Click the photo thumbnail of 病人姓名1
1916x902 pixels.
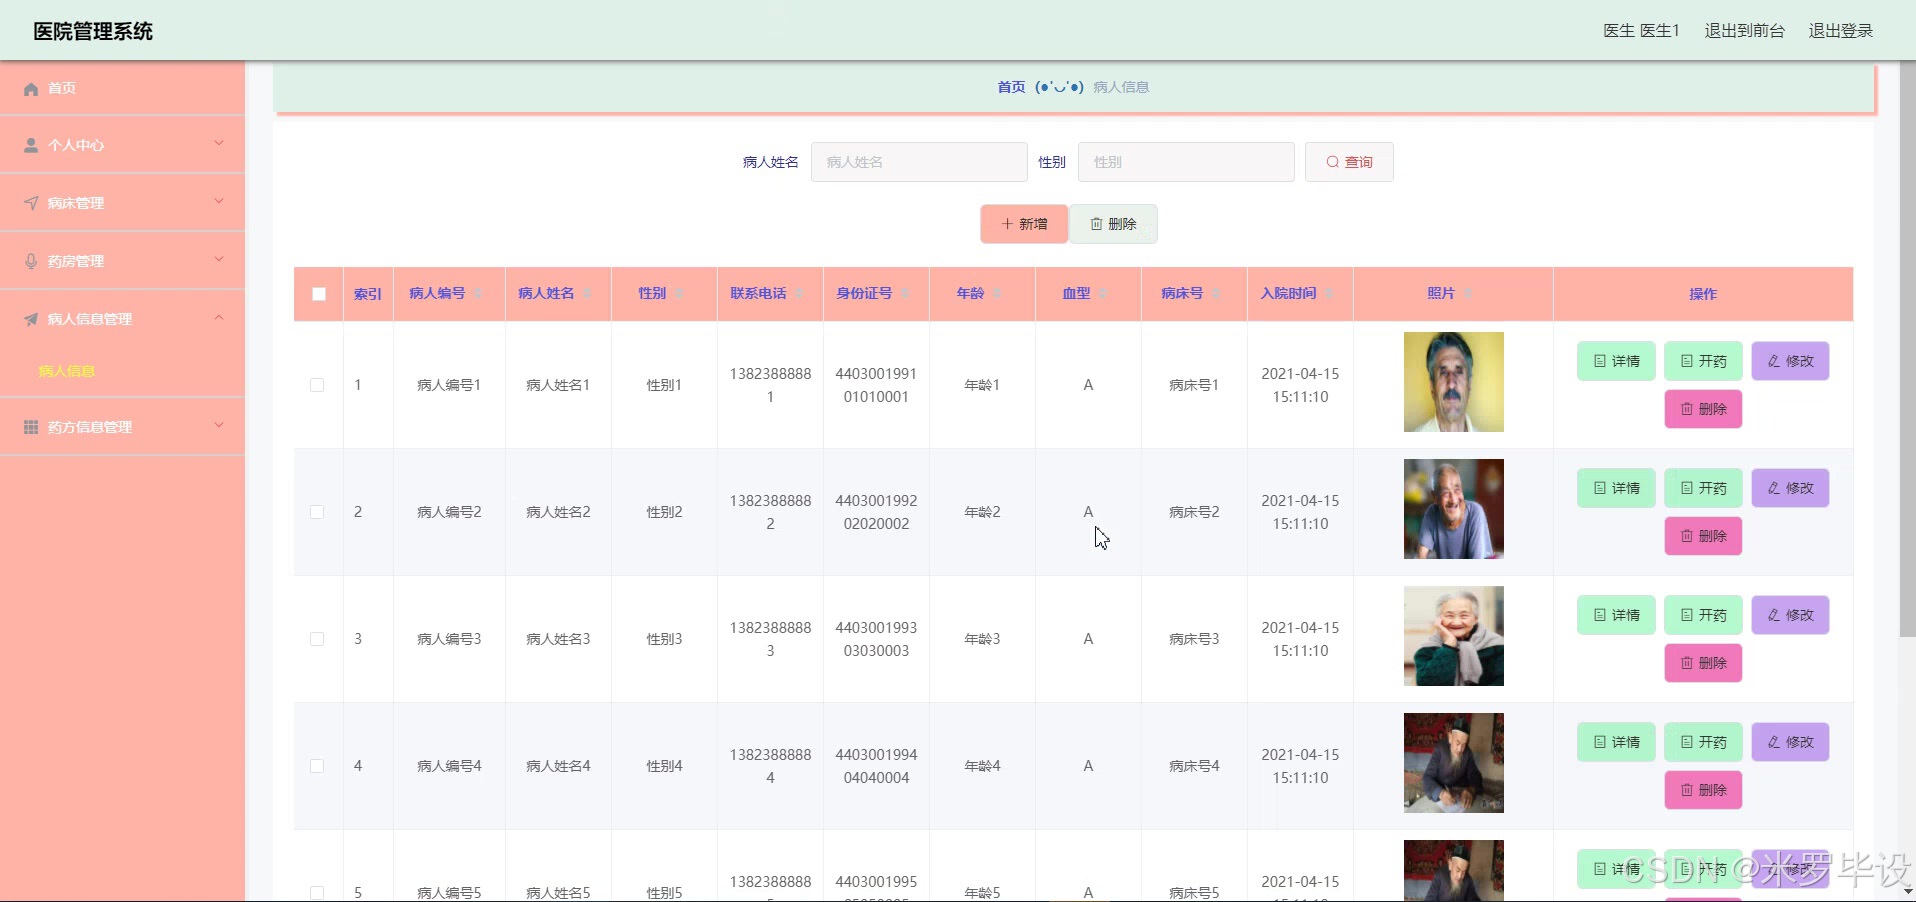click(1453, 382)
